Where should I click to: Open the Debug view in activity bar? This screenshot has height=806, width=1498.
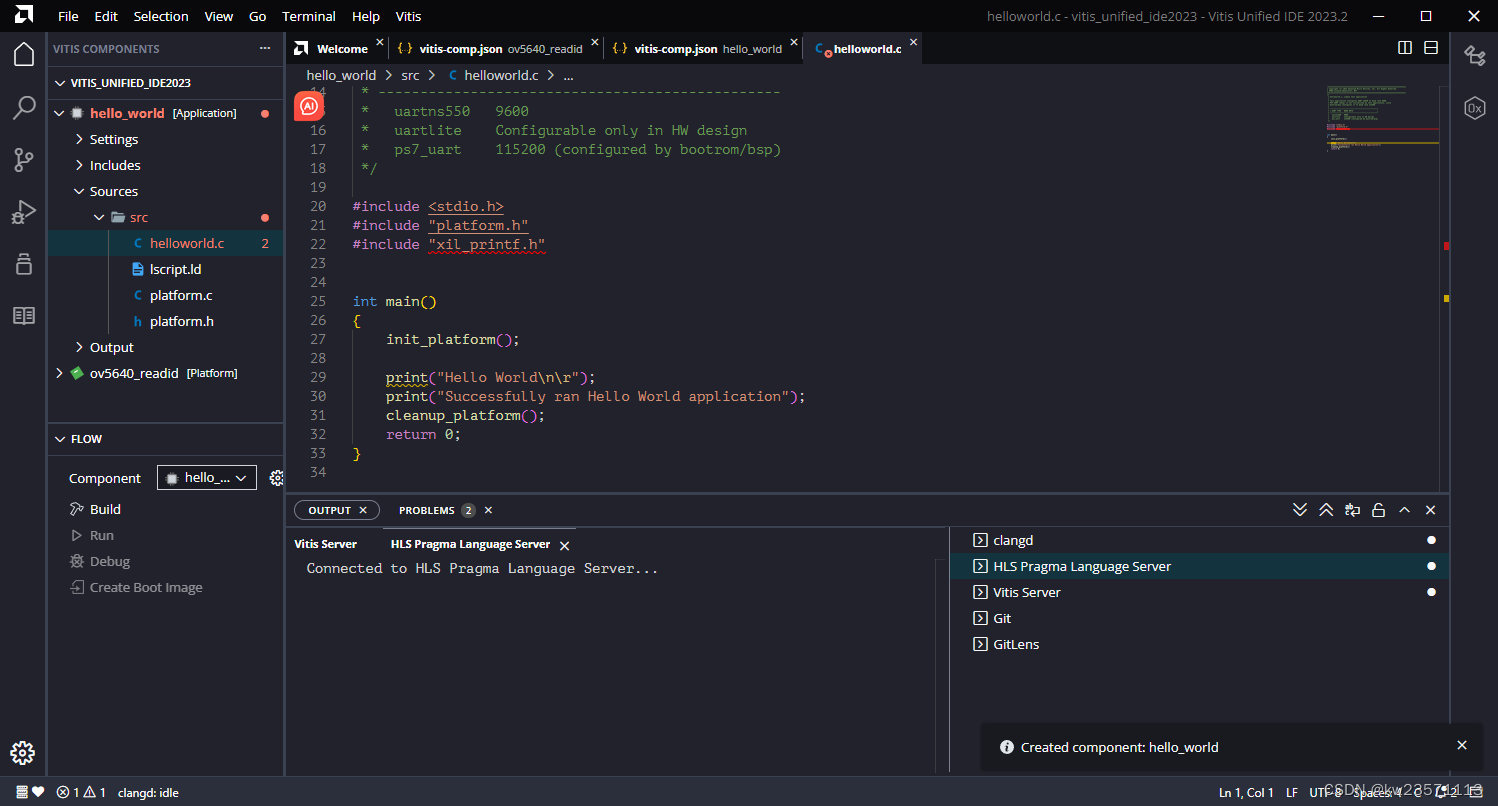[24, 212]
